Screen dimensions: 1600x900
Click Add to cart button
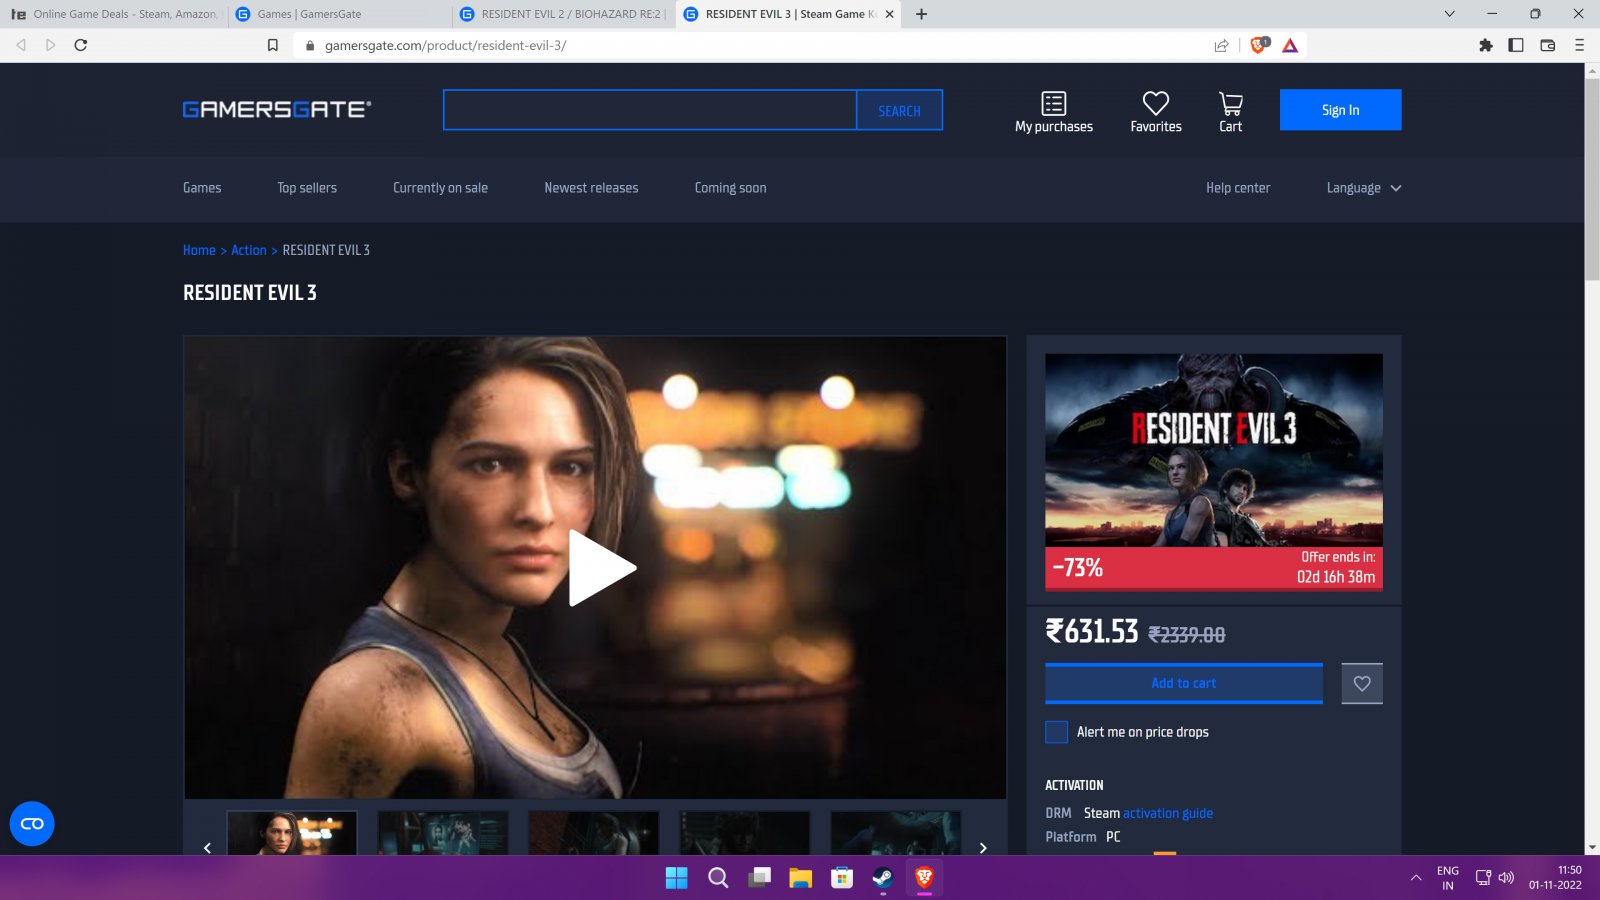pyautogui.click(x=1184, y=683)
